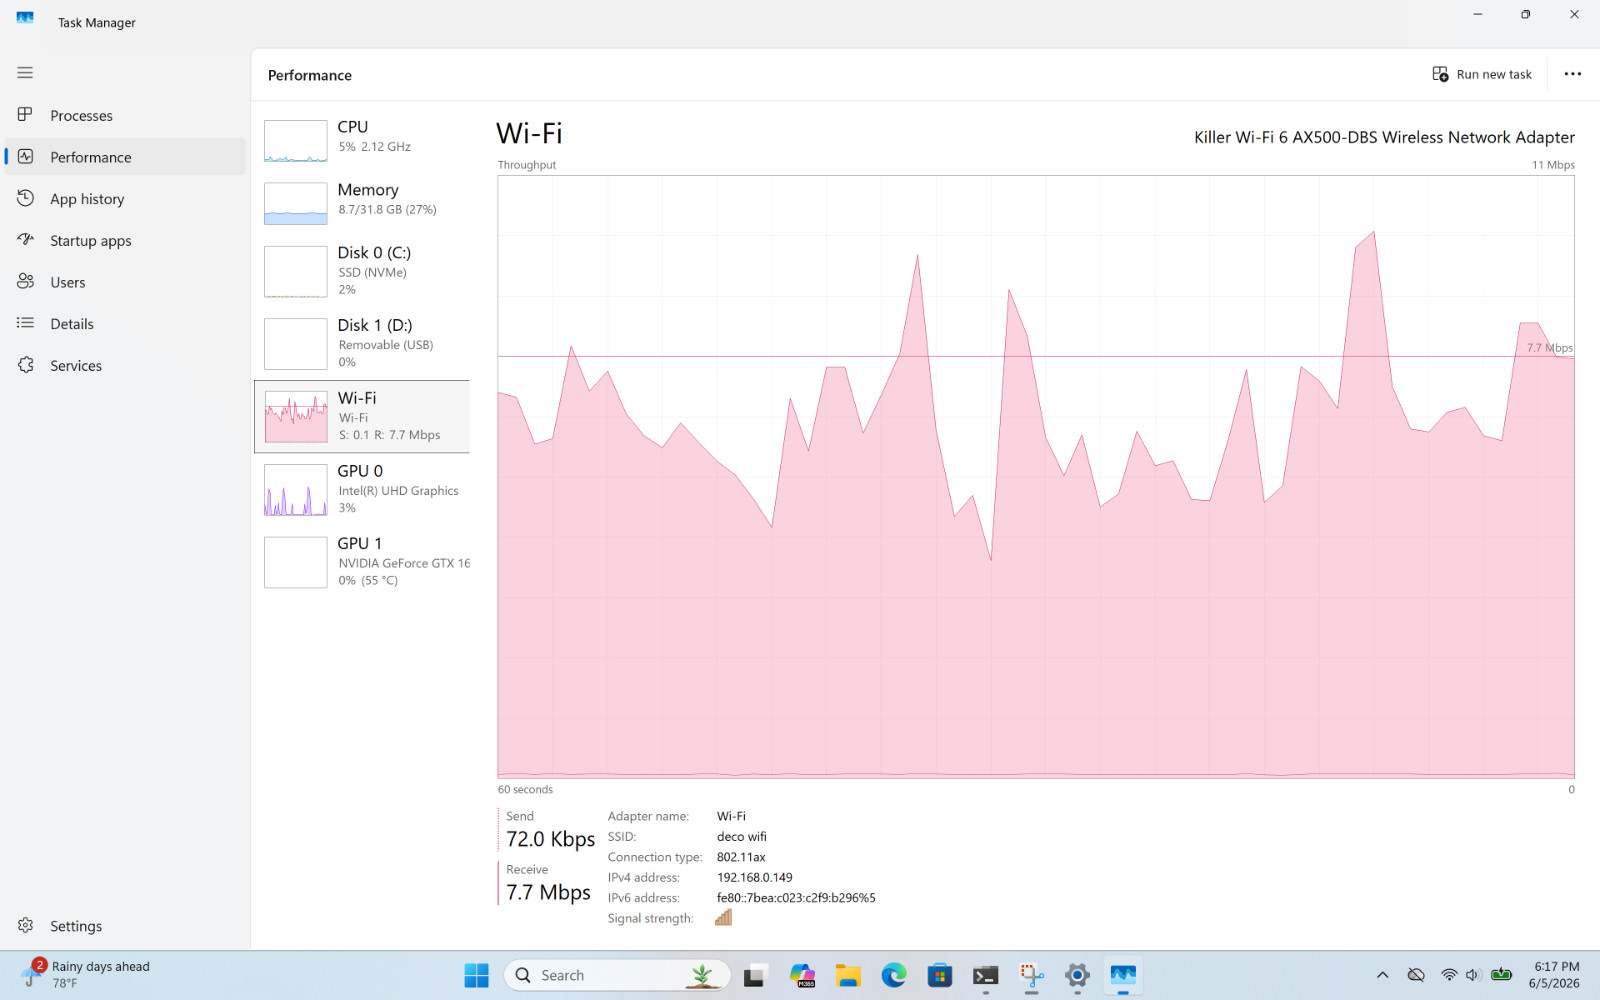1600x1000 pixels.
Task: Toggle the hamburger navigation menu
Action: pos(25,73)
